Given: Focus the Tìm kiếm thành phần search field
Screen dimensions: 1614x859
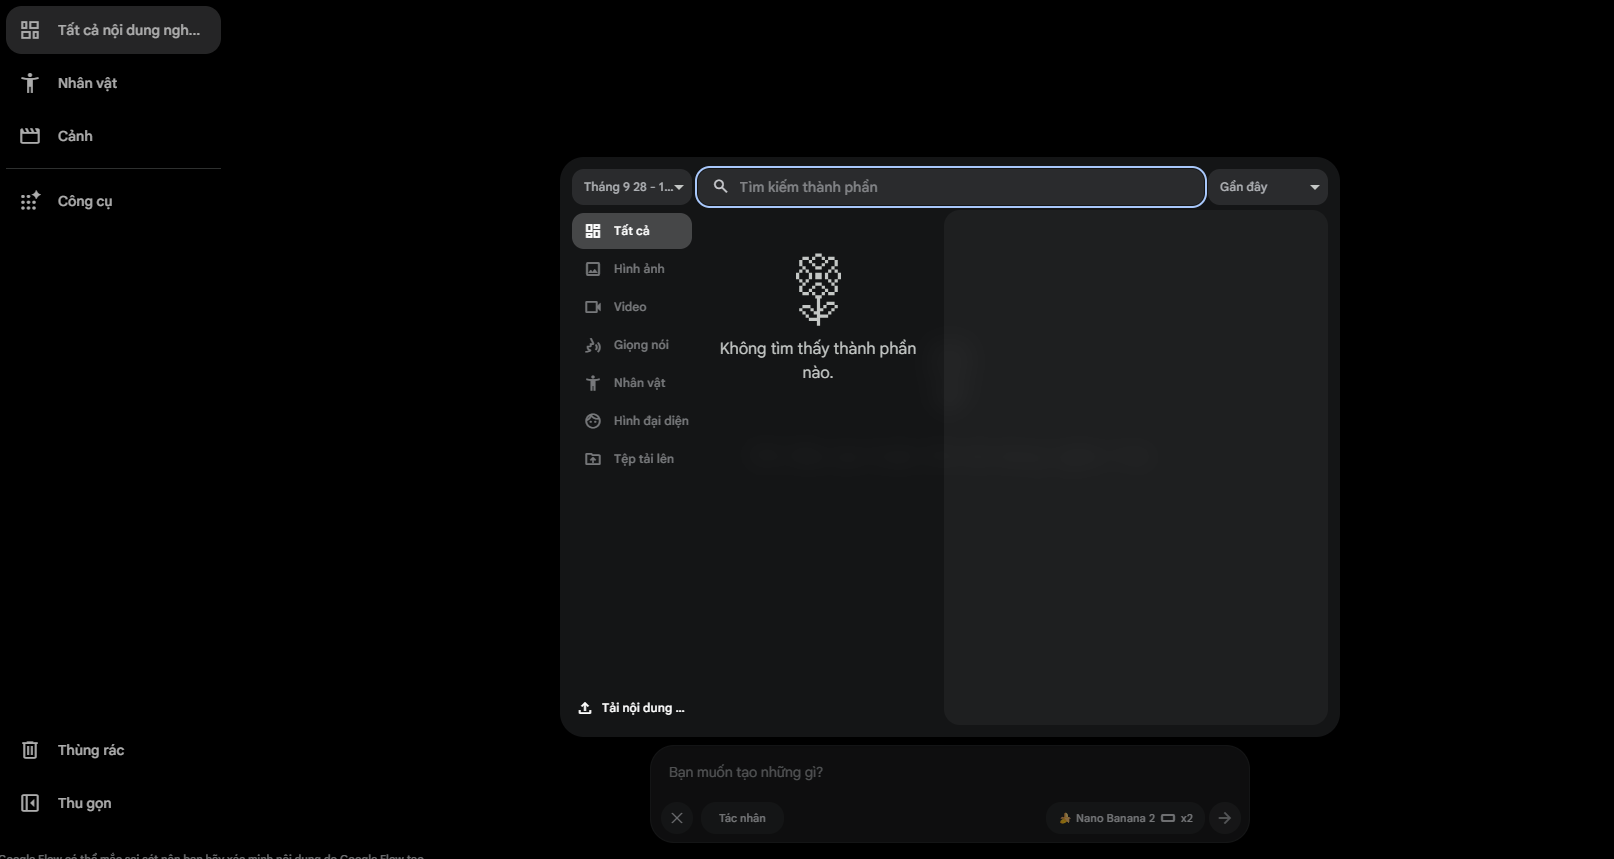Looking at the screenshot, I should point(951,187).
